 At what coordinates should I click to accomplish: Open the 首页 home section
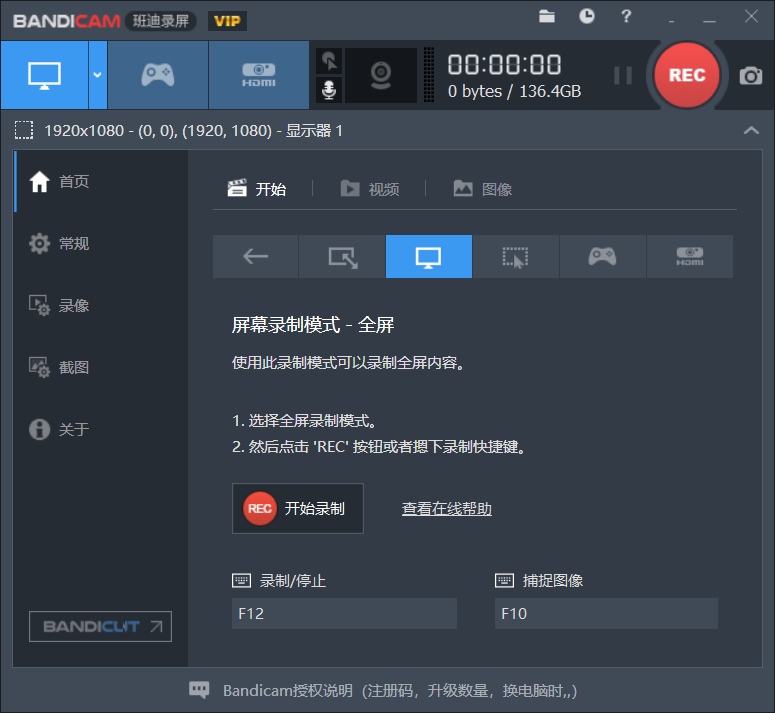[101, 181]
